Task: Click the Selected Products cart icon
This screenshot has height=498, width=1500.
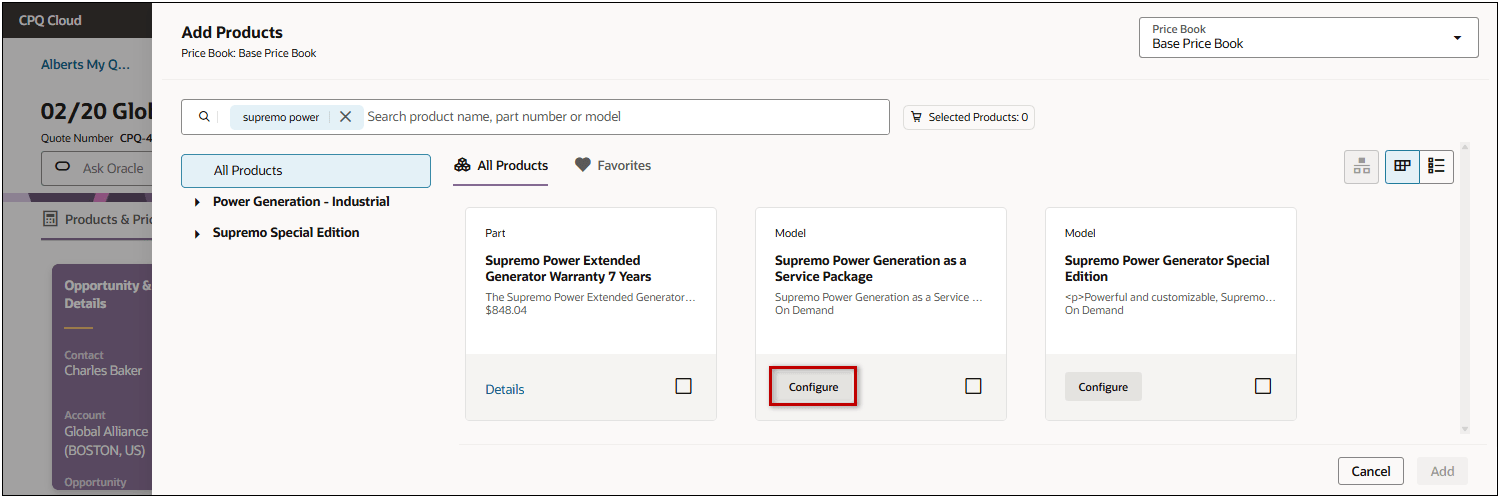Action: click(916, 117)
